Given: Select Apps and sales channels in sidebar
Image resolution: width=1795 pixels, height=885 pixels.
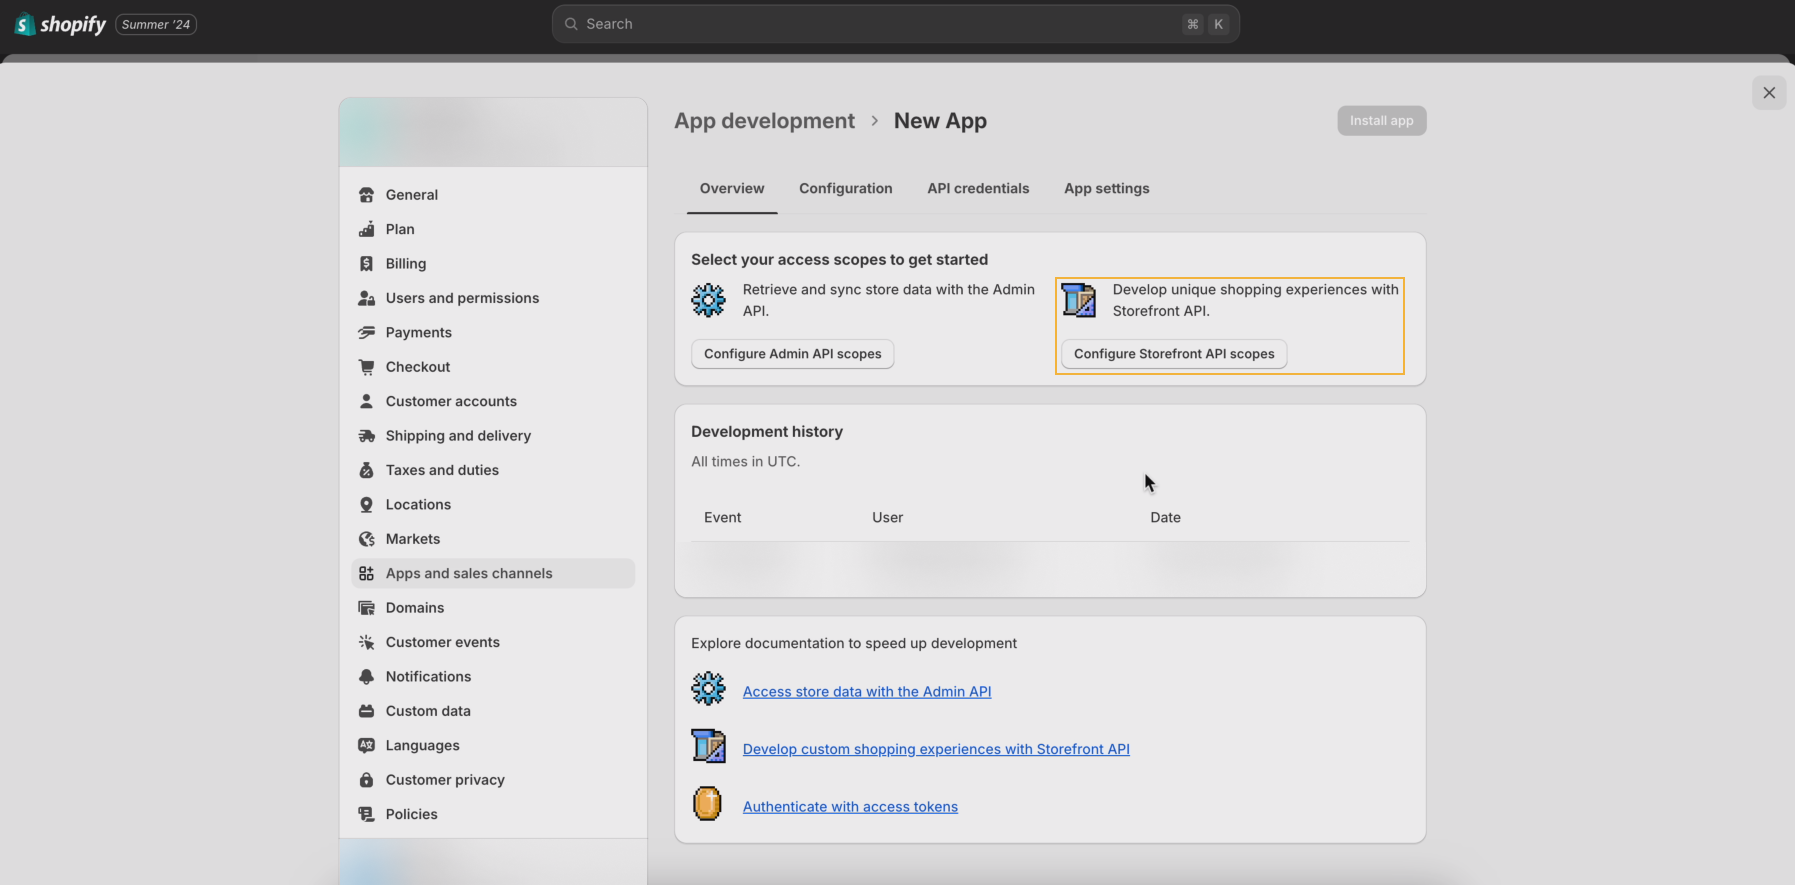Looking at the screenshot, I should (493, 574).
